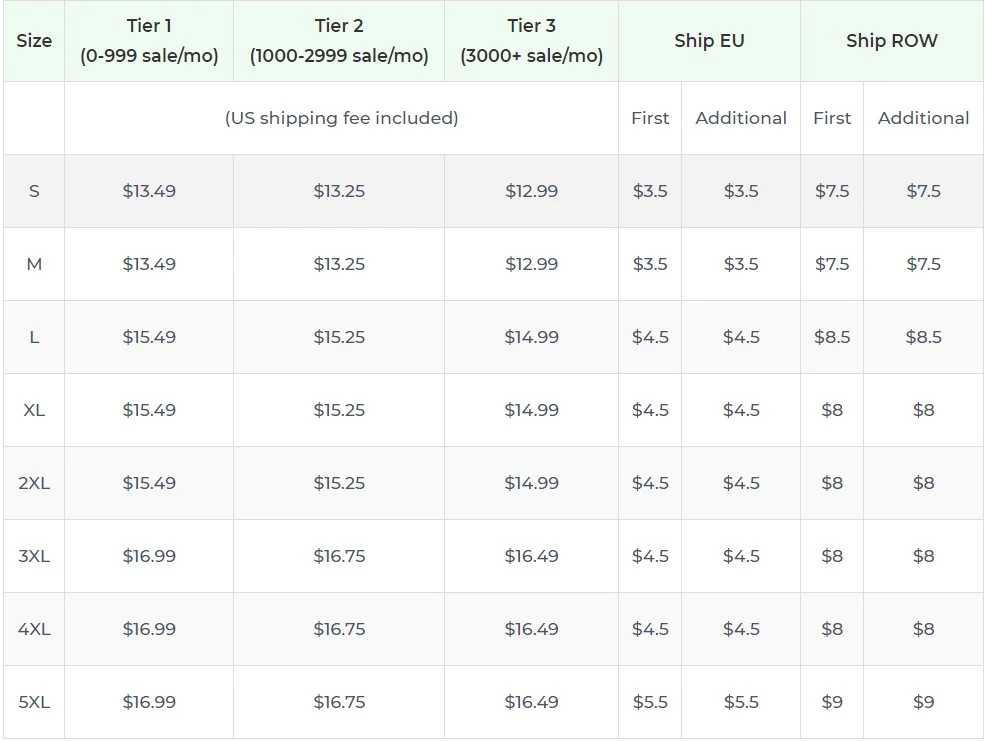
Task: Click the First subheader under Ship EU
Action: [650, 118]
